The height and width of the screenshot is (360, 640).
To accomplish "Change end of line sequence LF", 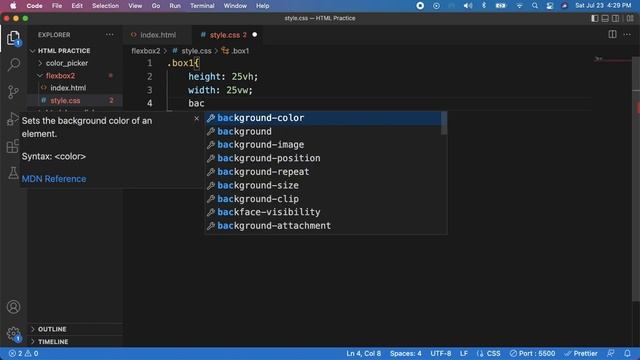I will pos(464,353).
